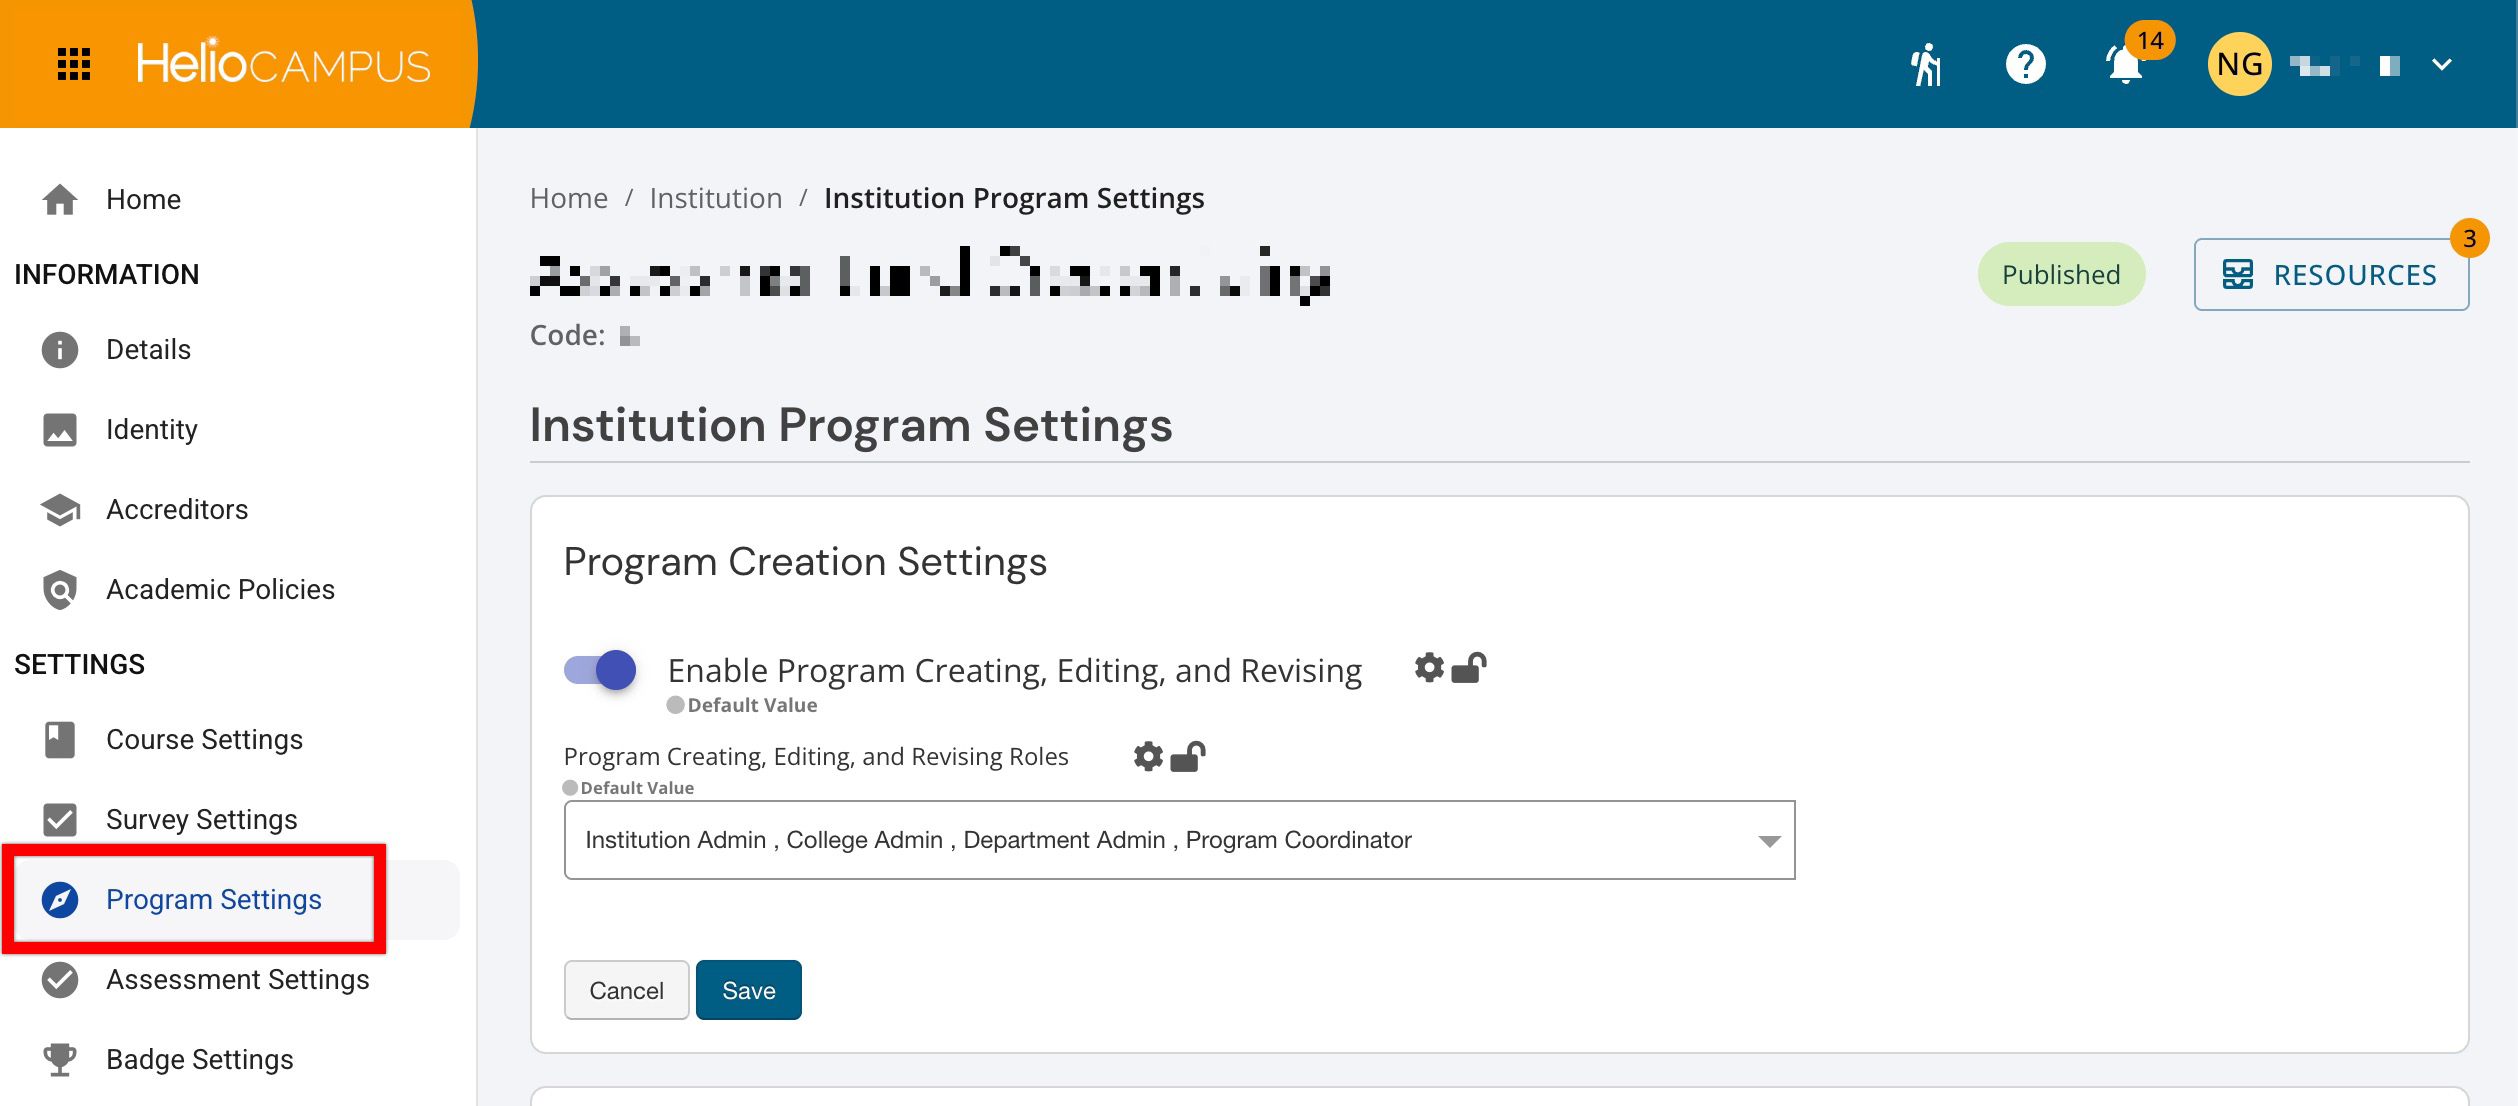The height and width of the screenshot is (1106, 2518).
Task: Click the guided walkthrough hiker icon
Action: (1926, 65)
